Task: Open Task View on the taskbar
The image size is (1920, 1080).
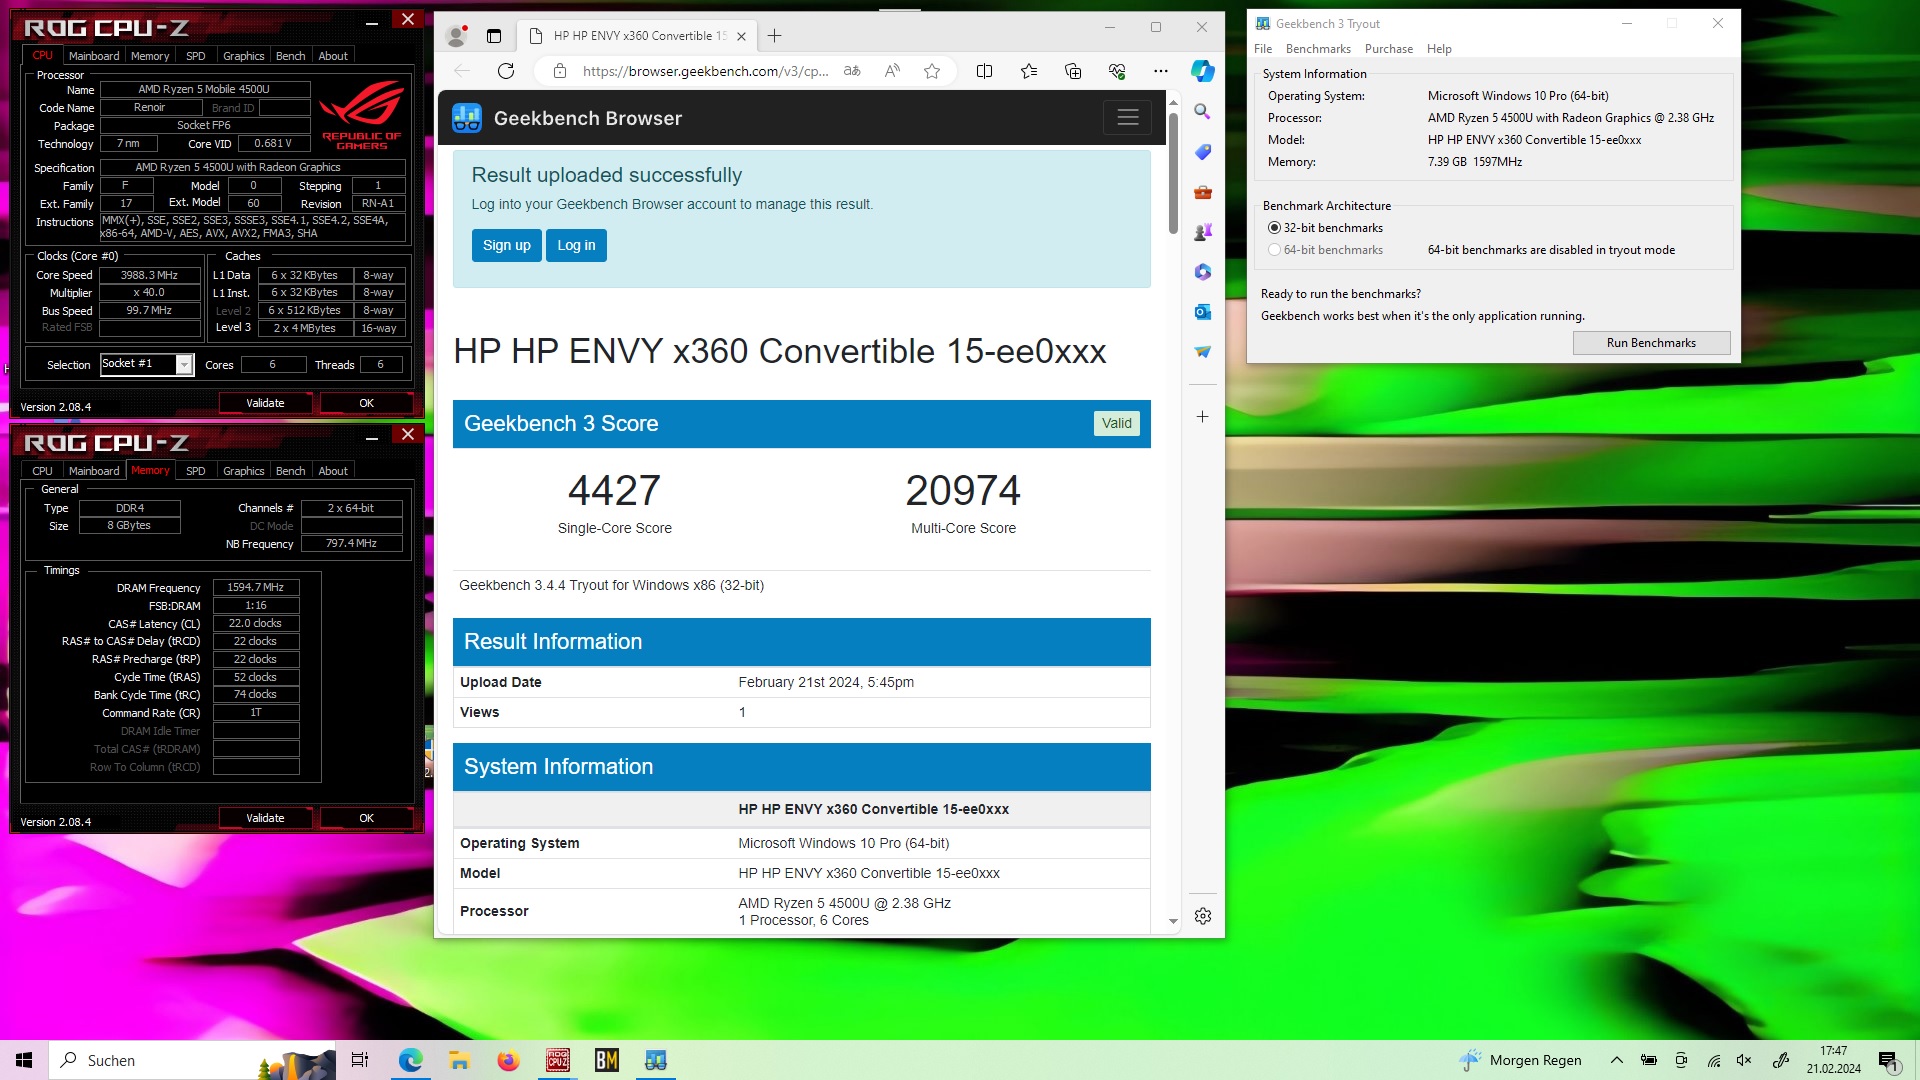Action: [x=360, y=1060]
